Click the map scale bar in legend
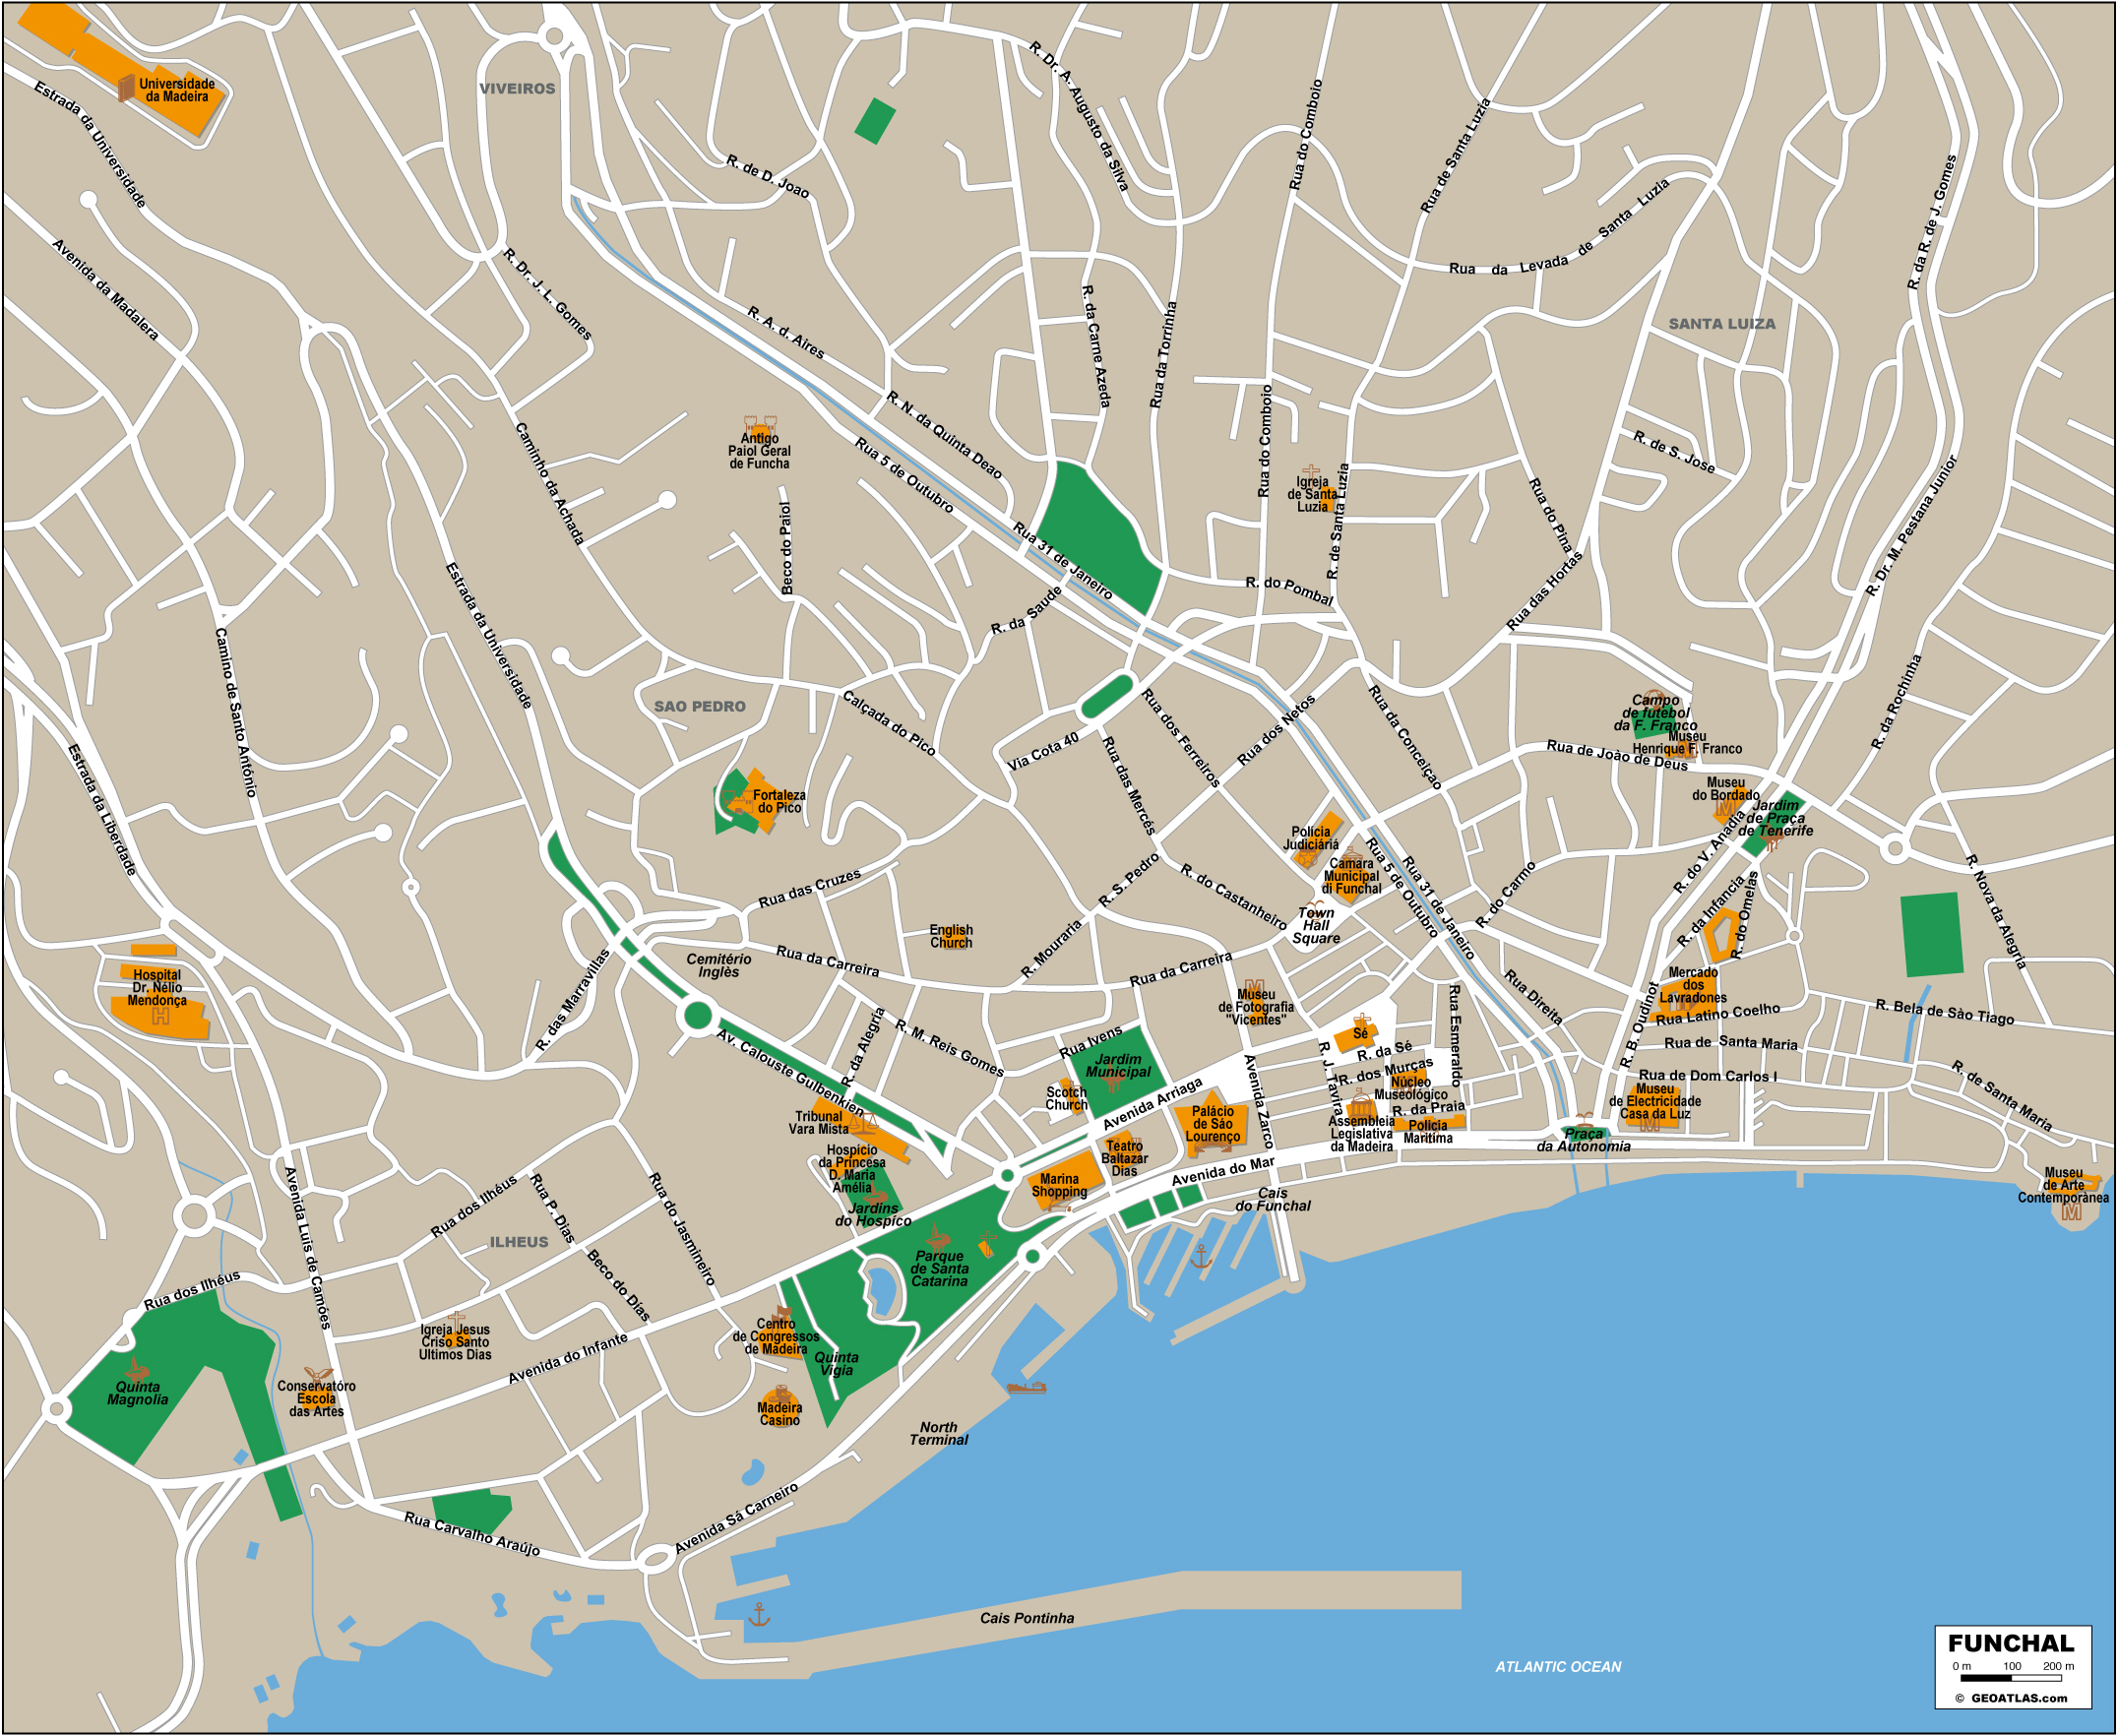 point(2011,1679)
